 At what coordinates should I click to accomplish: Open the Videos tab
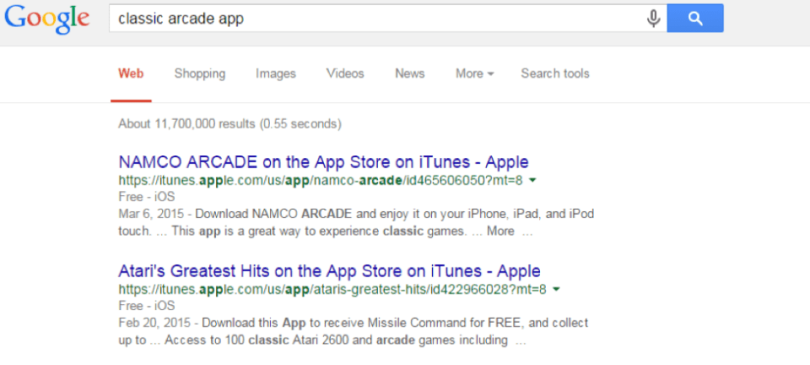[345, 74]
